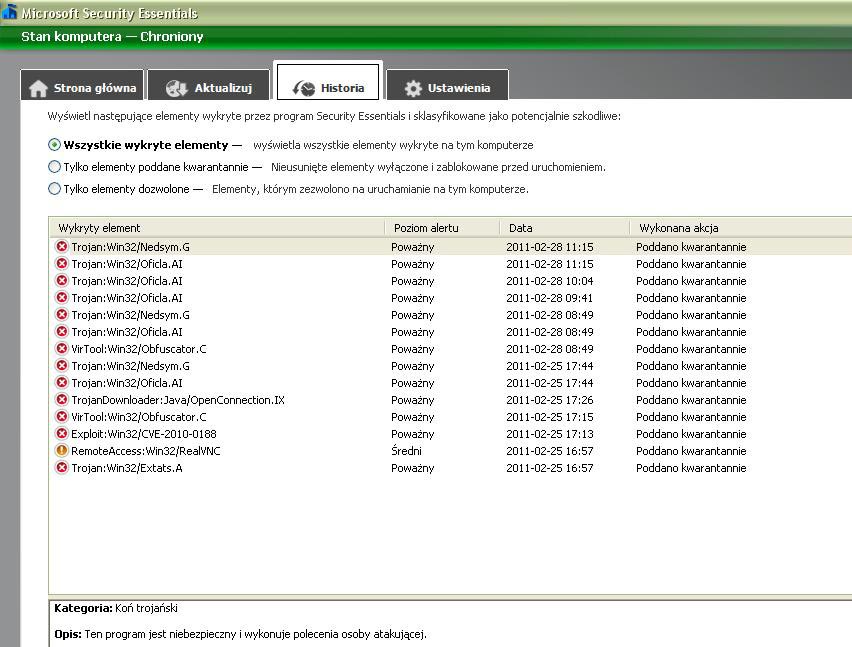
Task: Select the 'Exploit:Win32/CVE-2010-0188' entry name
Action: (x=143, y=434)
